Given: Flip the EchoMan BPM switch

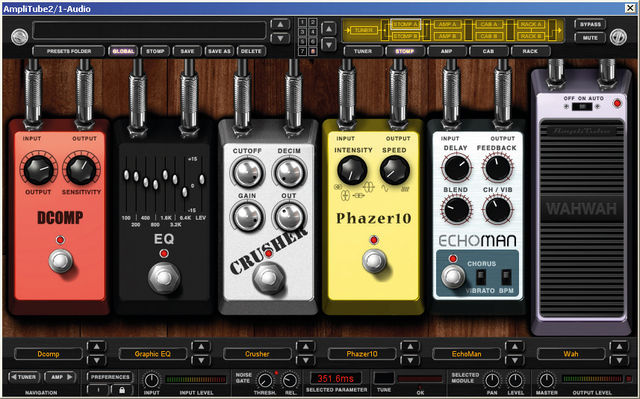Looking at the screenshot, I should (506, 277).
